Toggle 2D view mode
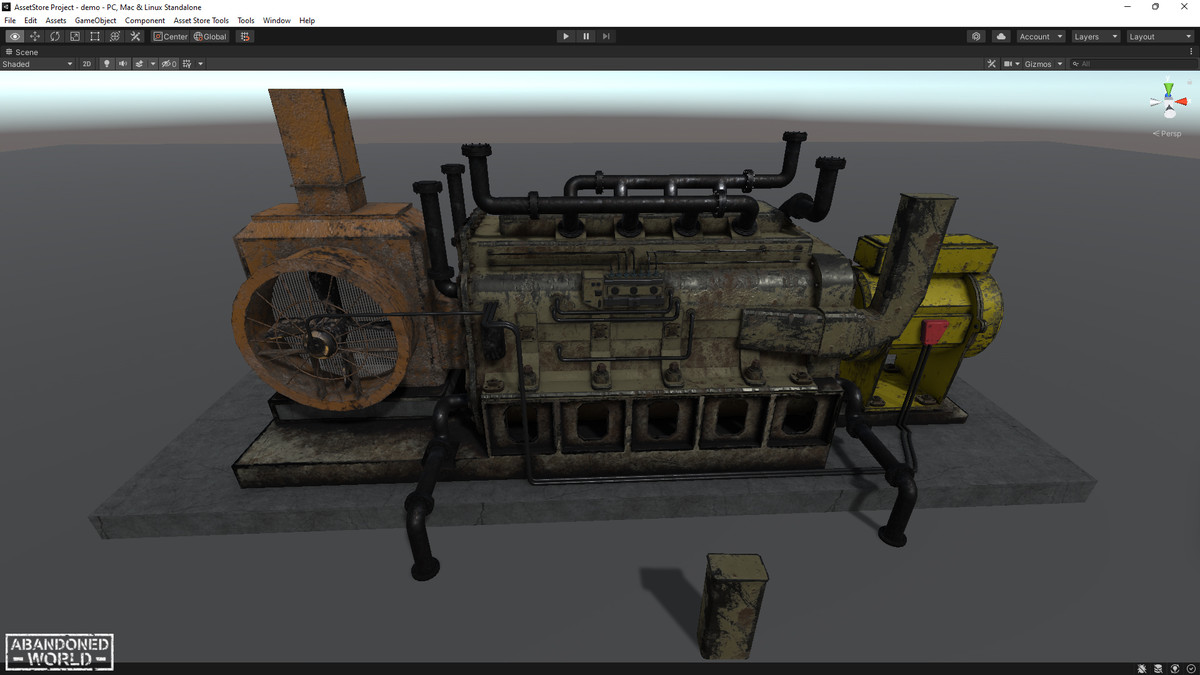Image resolution: width=1200 pixels, height=675 pixels. [x=87, y=64]
